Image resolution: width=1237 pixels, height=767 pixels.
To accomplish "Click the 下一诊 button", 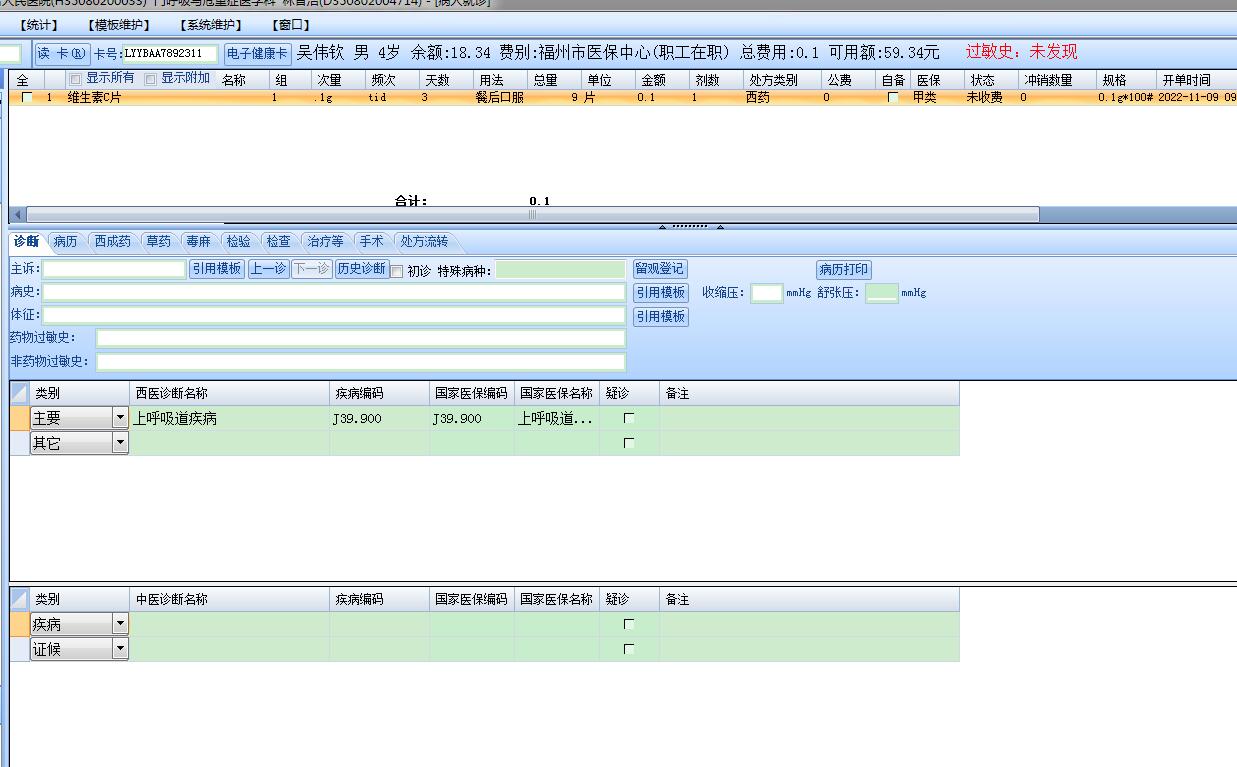I will coord(312,269).
